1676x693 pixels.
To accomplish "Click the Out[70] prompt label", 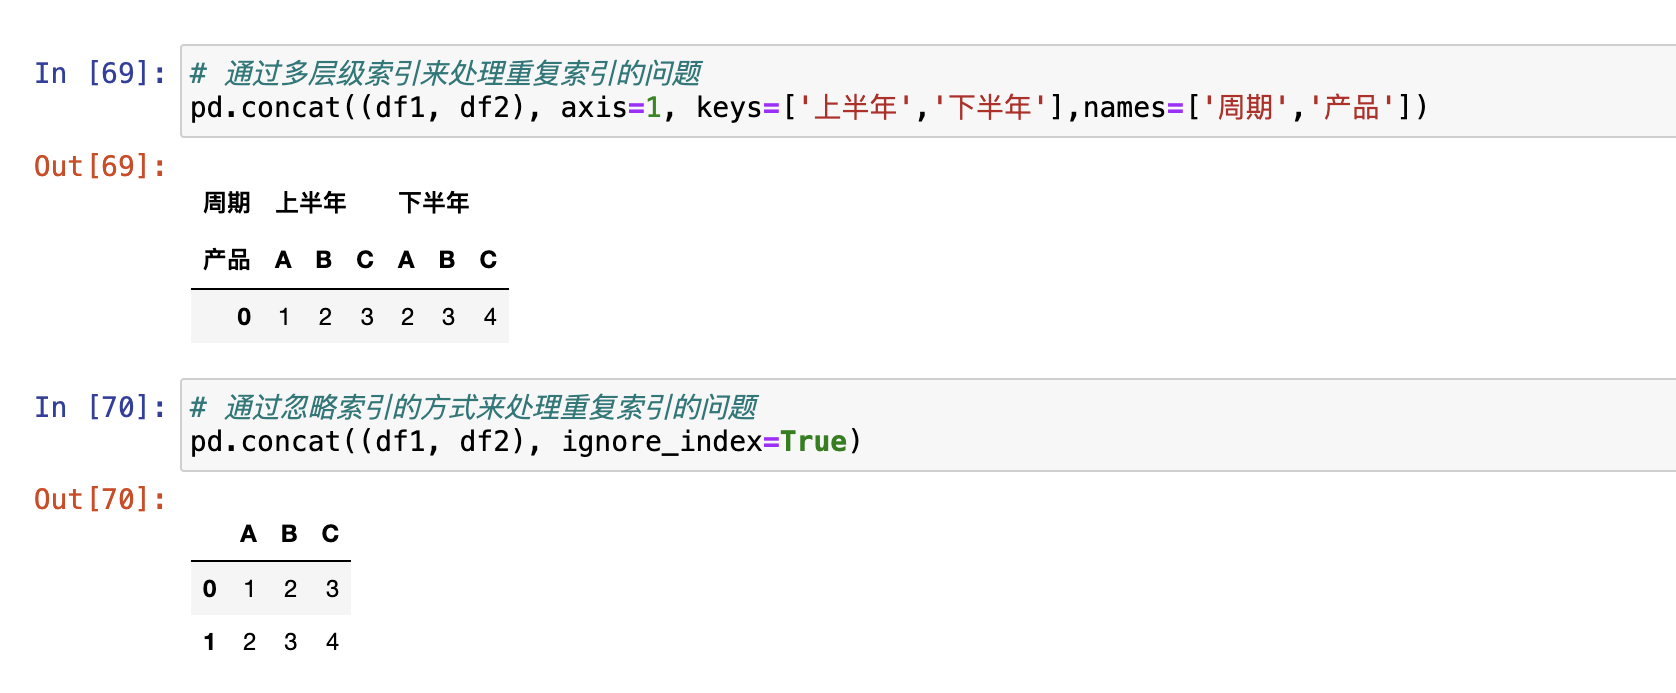I will click(100, 499).
